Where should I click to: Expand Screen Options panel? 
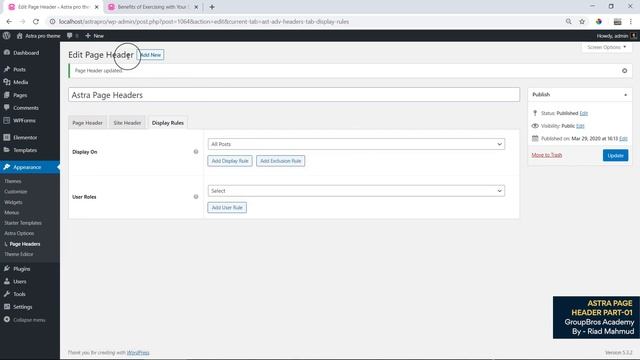tap(607, 47)
